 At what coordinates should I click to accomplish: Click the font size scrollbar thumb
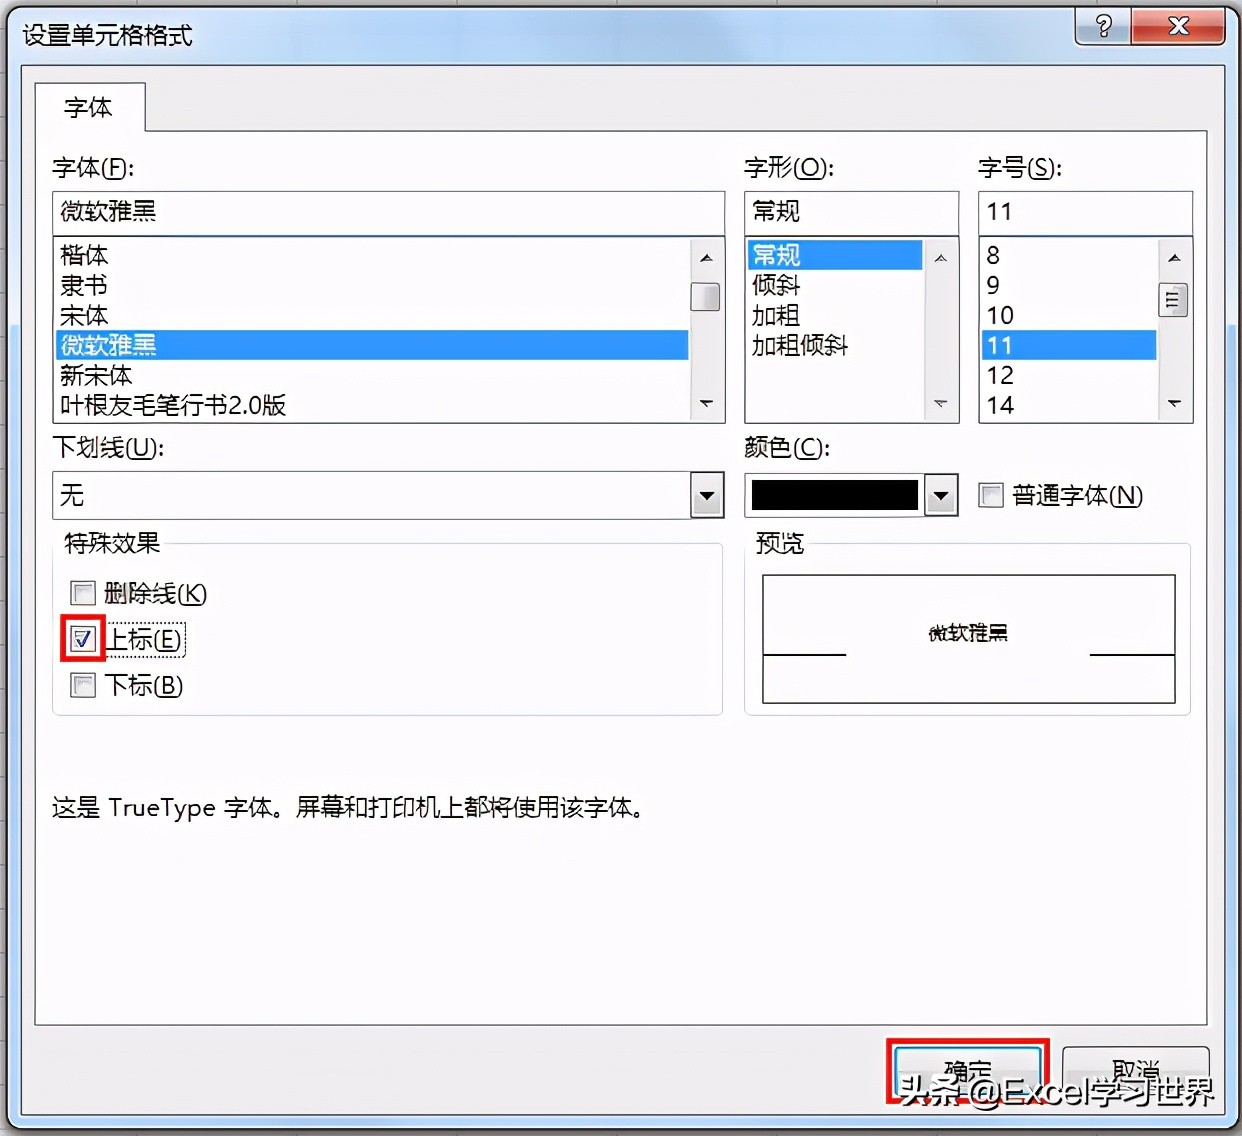point(1173,300)
